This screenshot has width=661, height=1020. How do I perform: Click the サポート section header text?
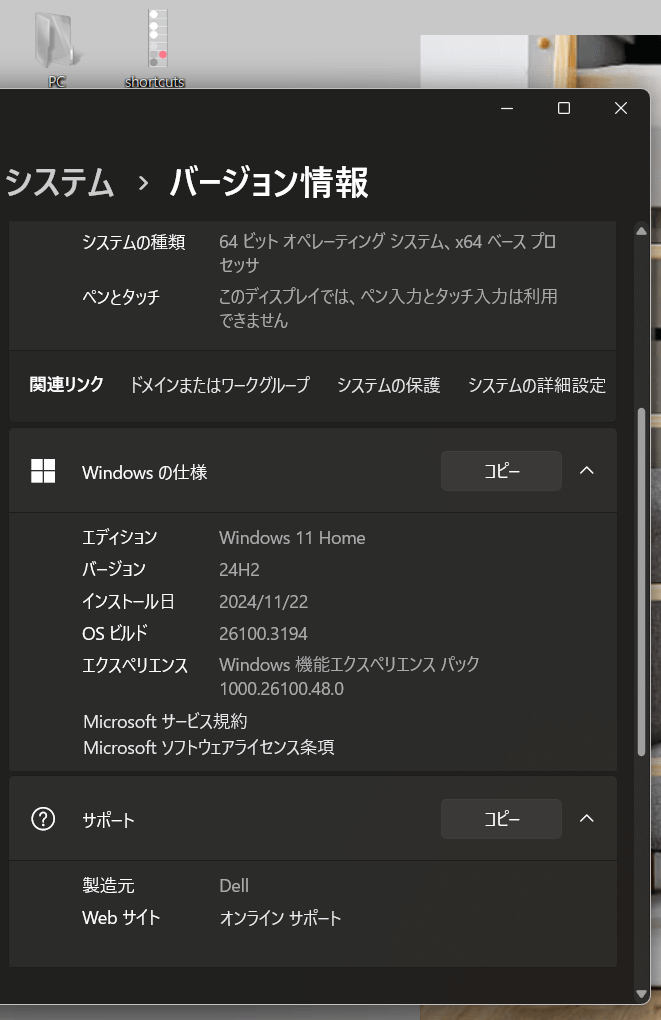click(108, 820)
